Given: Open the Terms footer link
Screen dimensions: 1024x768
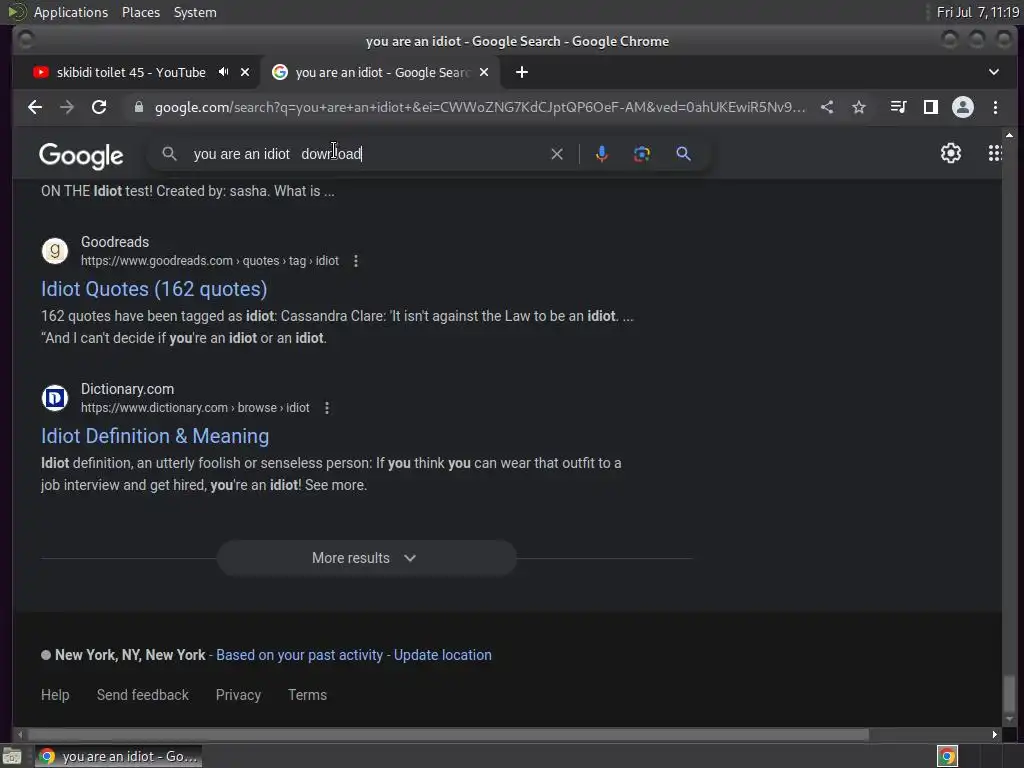Looking at the screenshot, I should pyautogui.click(x=308, y=695).
